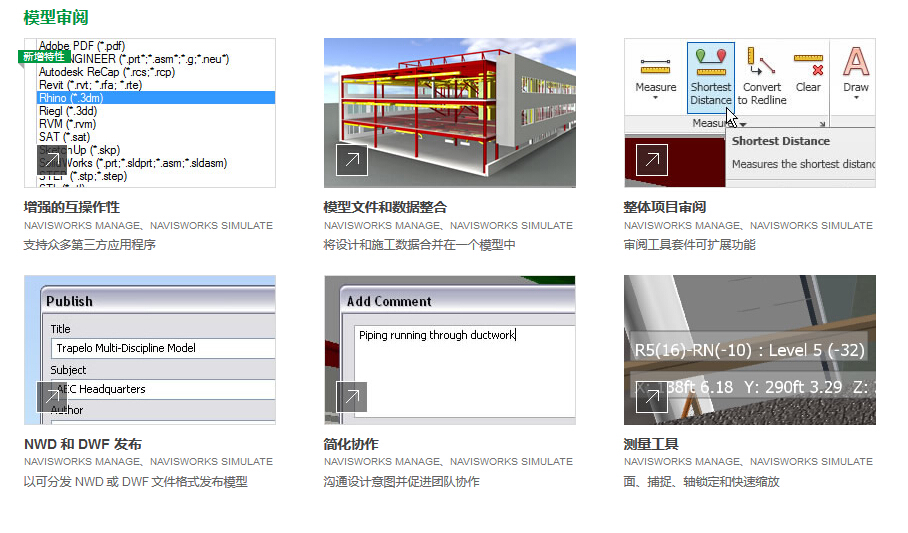Click expand arrow icon on interoperability thumbnail

[52, 160]
